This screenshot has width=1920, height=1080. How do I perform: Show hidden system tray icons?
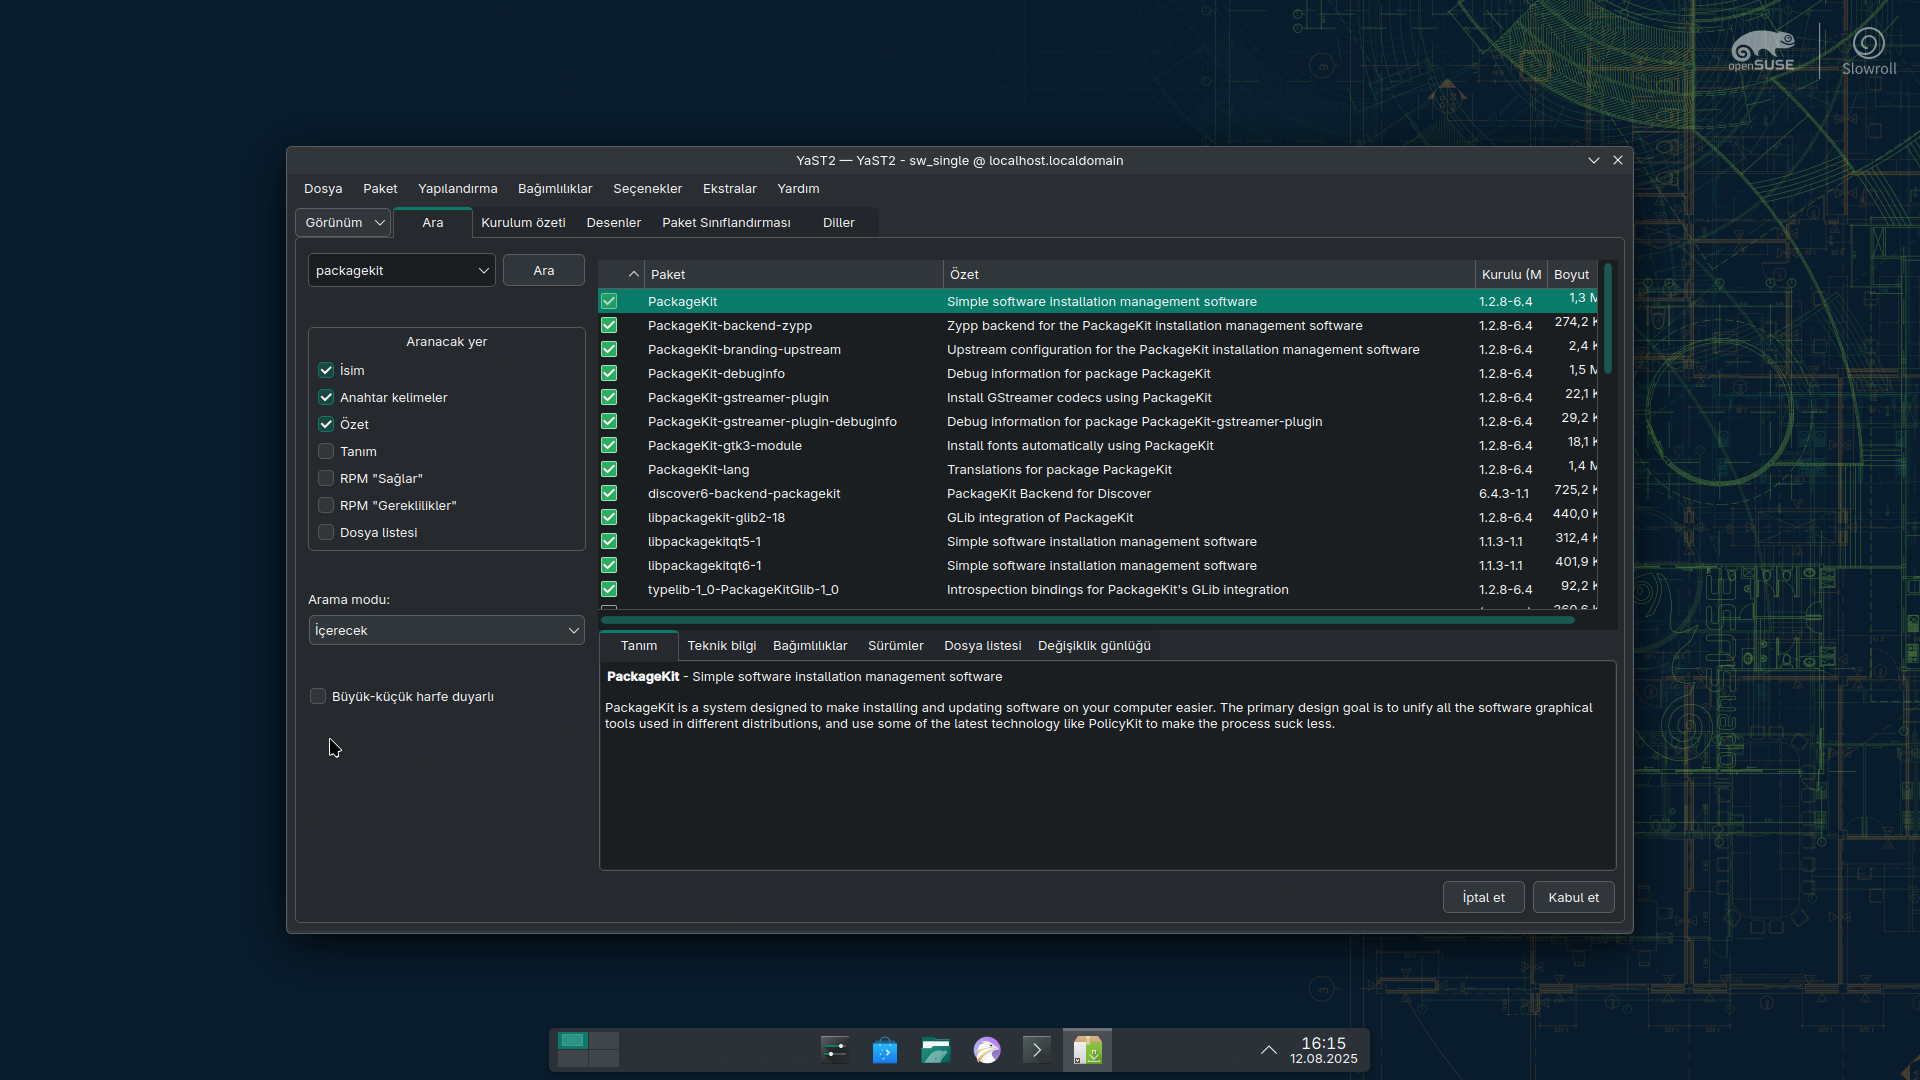click(x=1268, y=1050)
